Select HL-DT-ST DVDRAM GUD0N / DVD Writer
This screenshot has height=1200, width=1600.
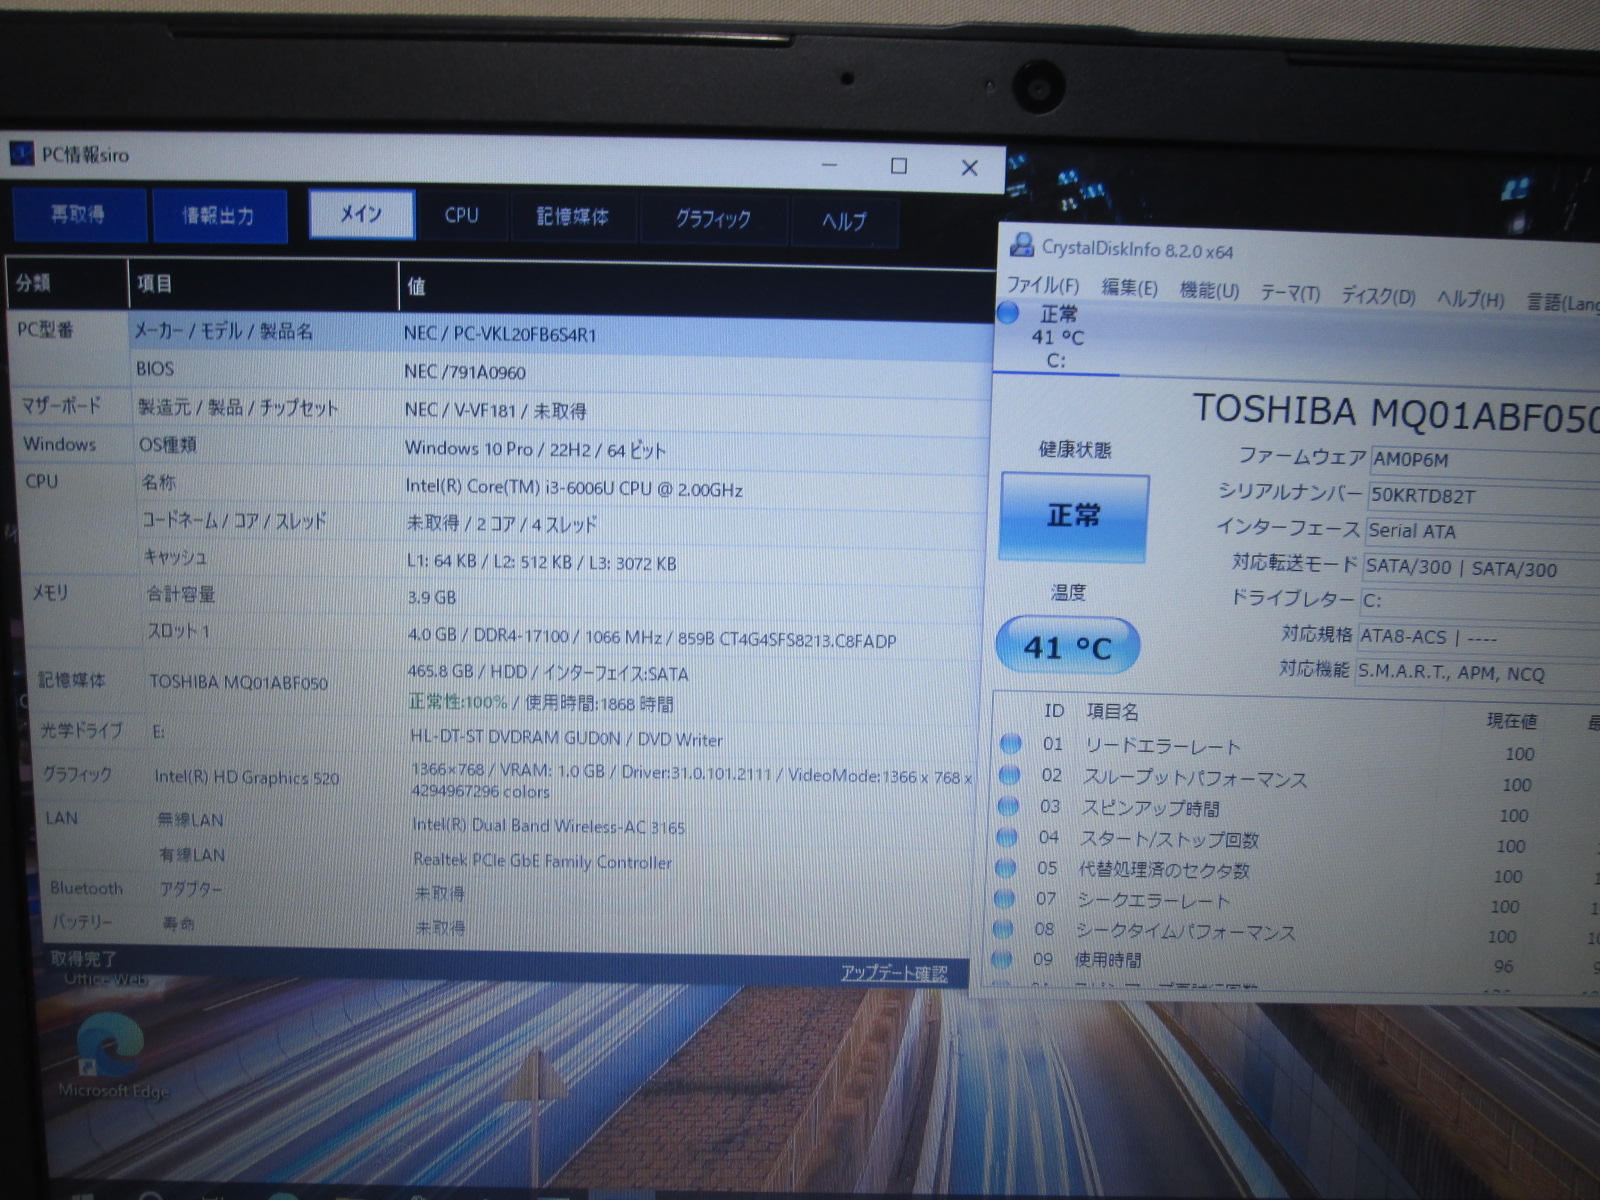point(566,739)
